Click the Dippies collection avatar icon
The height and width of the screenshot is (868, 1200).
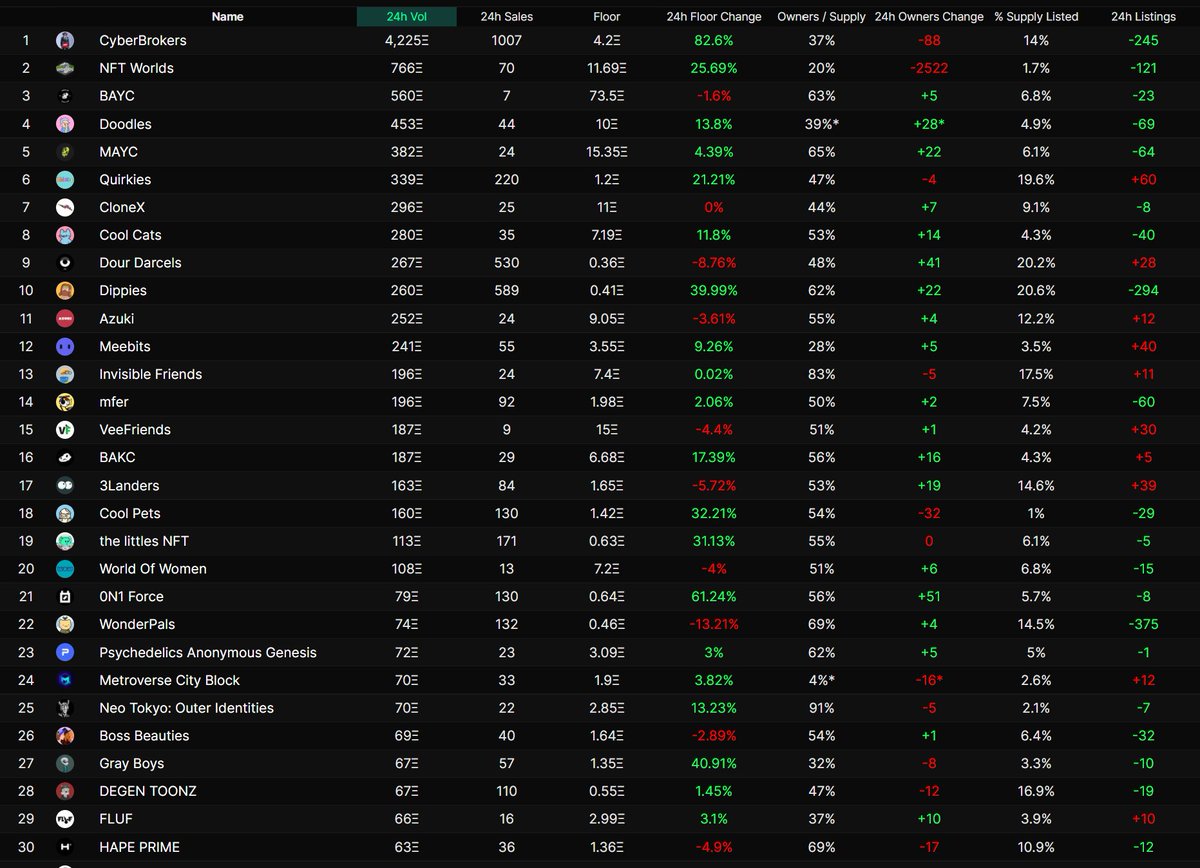[x=65, y=291]
